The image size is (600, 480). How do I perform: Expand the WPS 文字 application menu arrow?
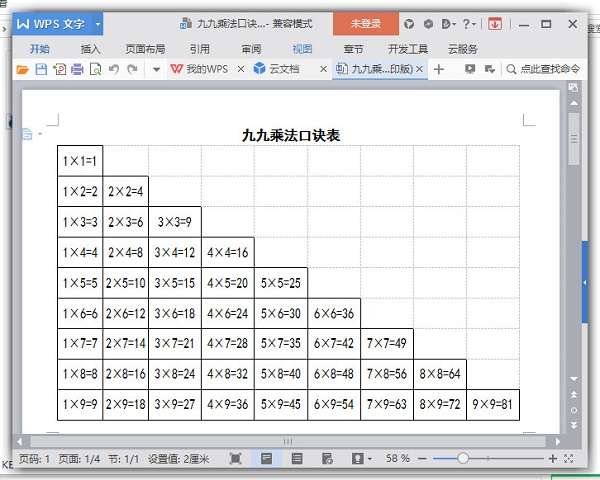[x=98, y=24]
